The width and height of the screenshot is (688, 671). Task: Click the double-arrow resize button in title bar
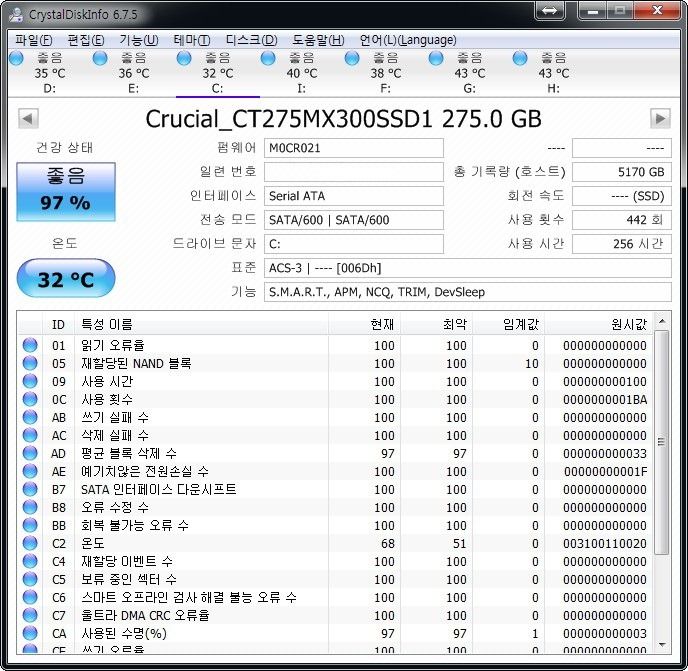(x=550, y=10)
